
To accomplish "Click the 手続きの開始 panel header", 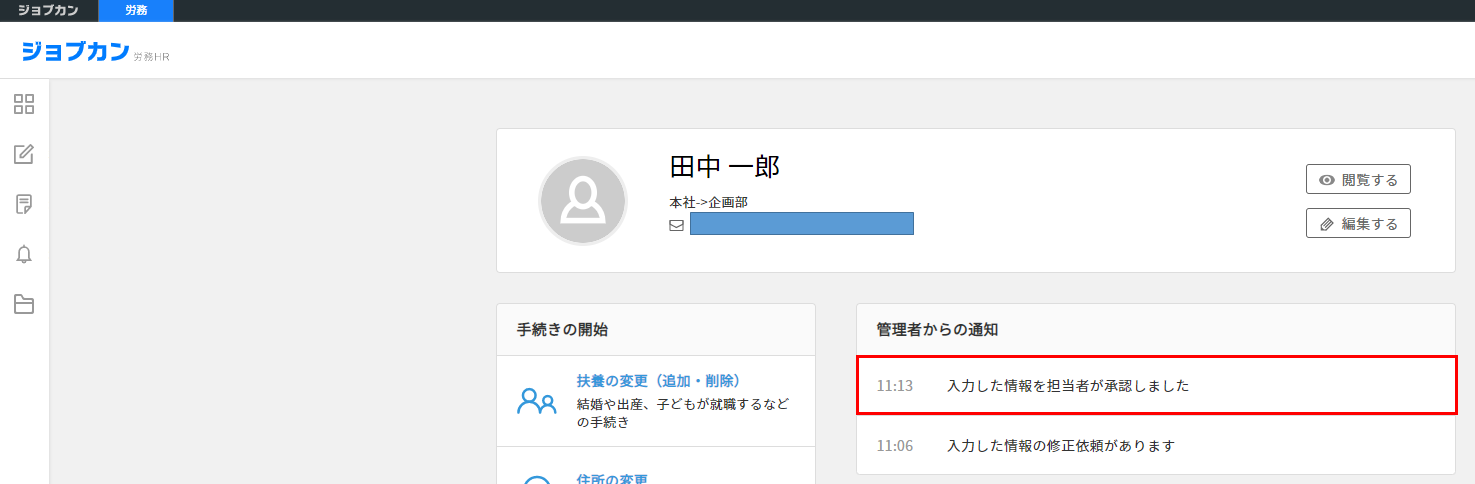I will (562, 329).
